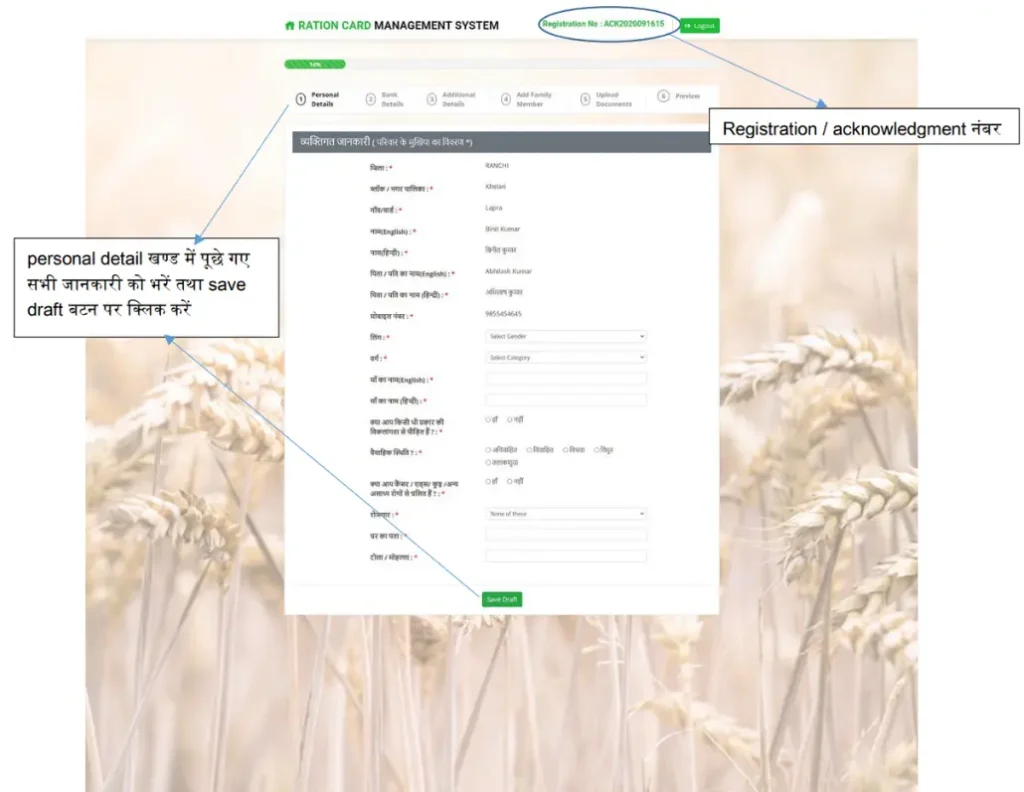Select तलाकशुदा marital status
The width and height of the screenshot is (1024, 792).
488,462
